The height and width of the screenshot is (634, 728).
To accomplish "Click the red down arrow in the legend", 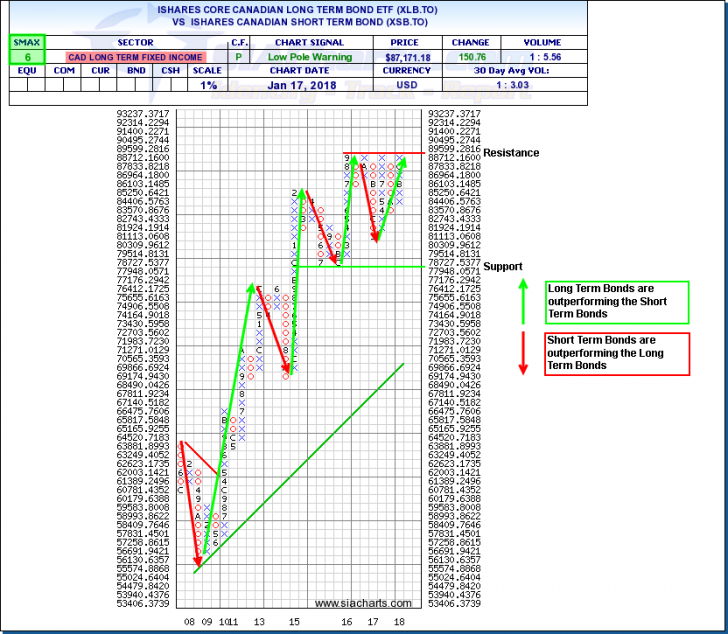I will [523, 353].
